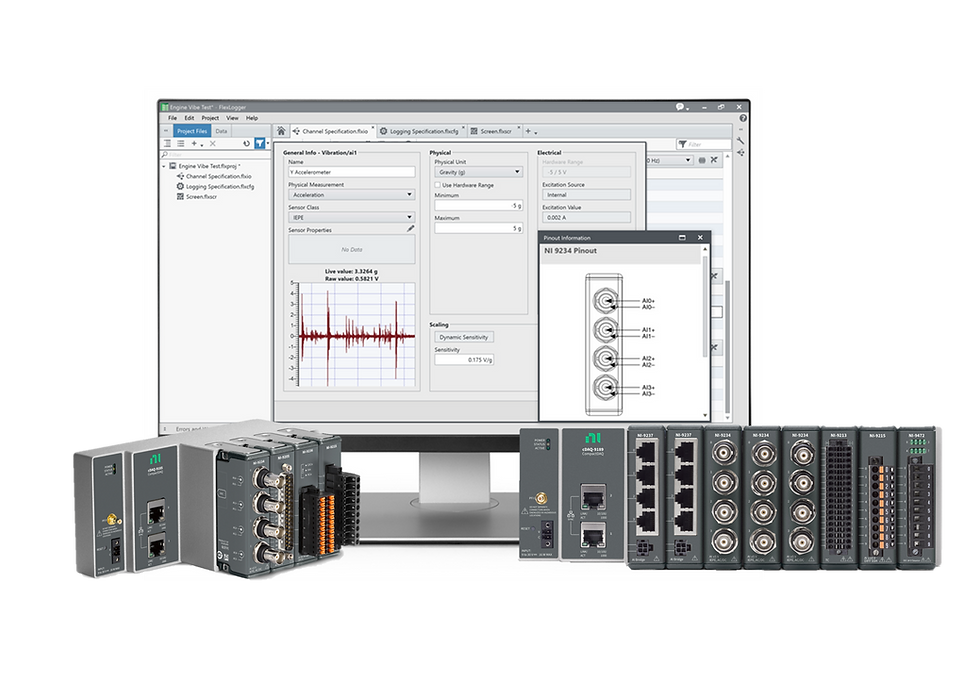This screenshot has height=683, width=980.
Task: Open the filter funnel dropdown arrow
Action: point(268,144)
